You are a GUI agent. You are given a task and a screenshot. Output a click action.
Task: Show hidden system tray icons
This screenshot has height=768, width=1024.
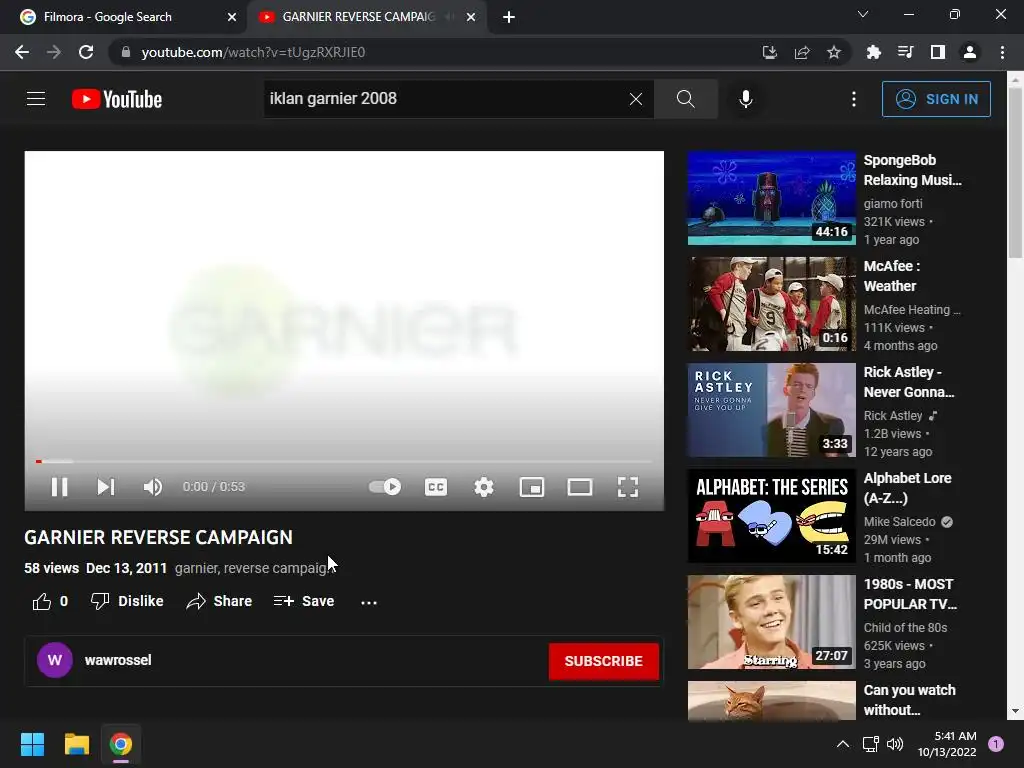[843, 744]
